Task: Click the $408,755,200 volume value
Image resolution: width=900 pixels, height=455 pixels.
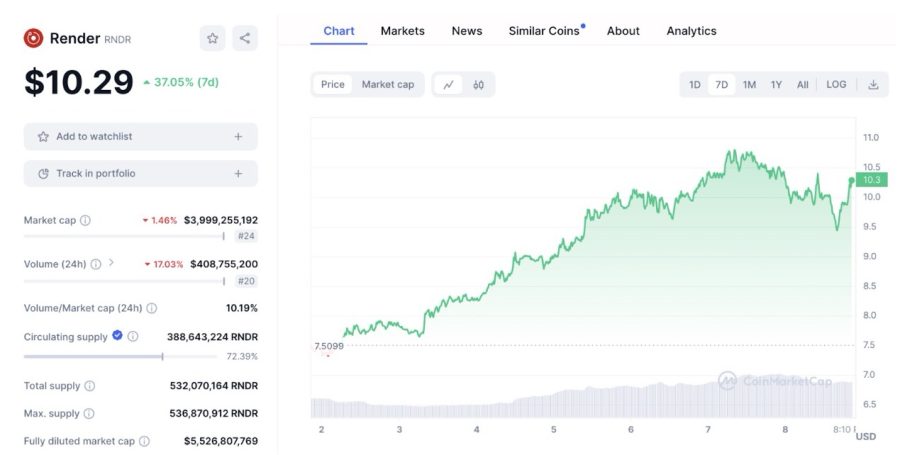Action: 224,264
